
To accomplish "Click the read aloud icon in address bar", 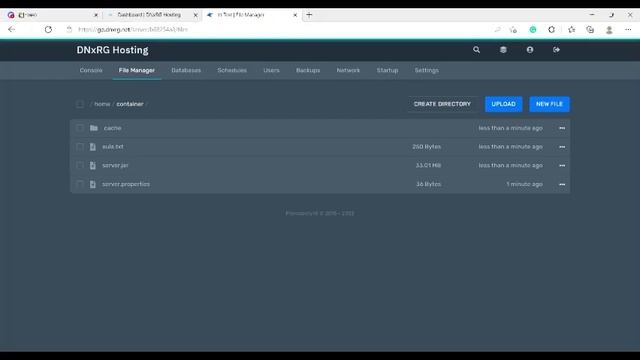I will [497, 29].
